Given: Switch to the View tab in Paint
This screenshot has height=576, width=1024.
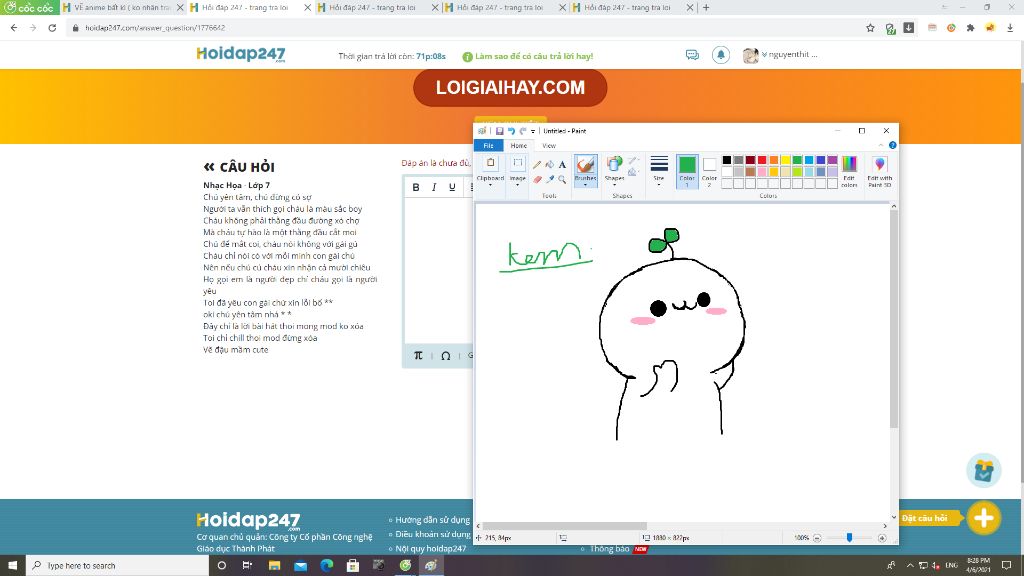Looking at the screenshot, I should click(x=549, y=146).
